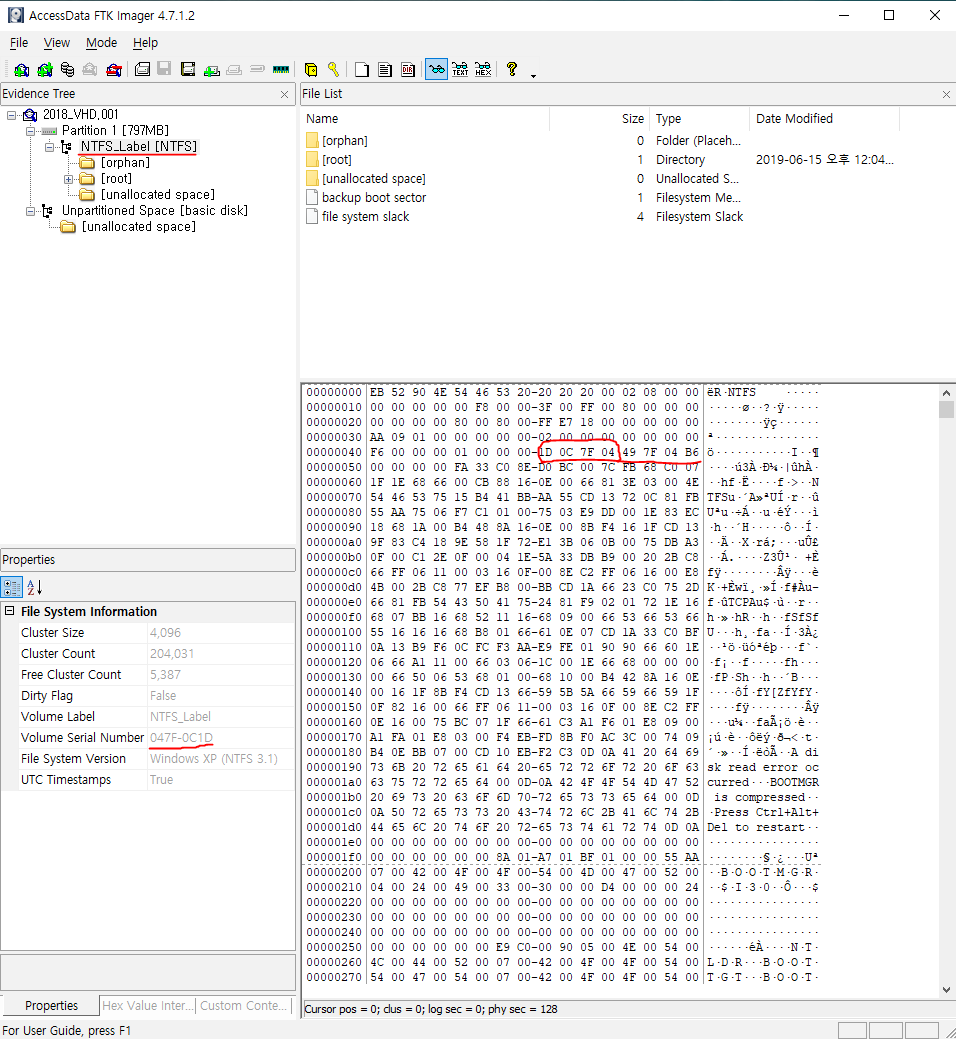The width and height of the screenshot is (956, 1039).
Task: Click hex viewer scrollbar up arrow
Action: pos(946,393)
